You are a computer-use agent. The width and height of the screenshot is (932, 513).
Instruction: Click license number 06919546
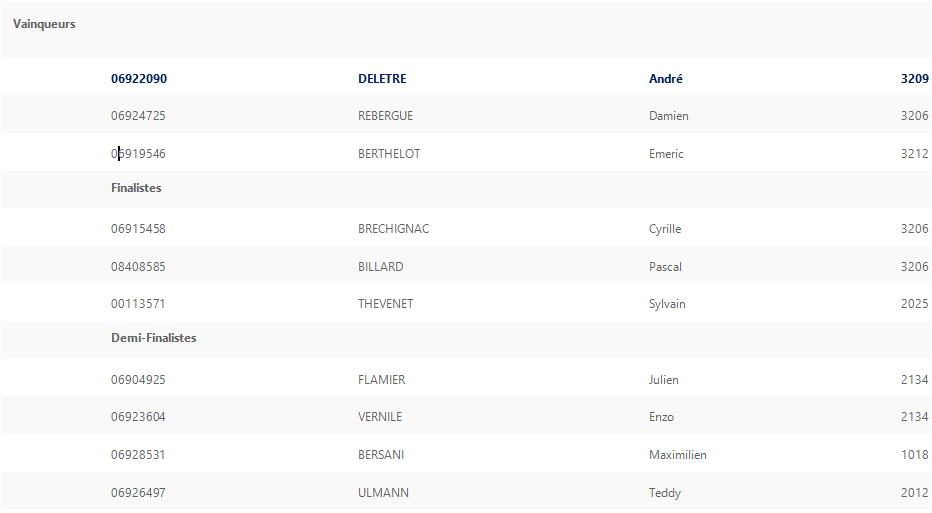[138, 154]
